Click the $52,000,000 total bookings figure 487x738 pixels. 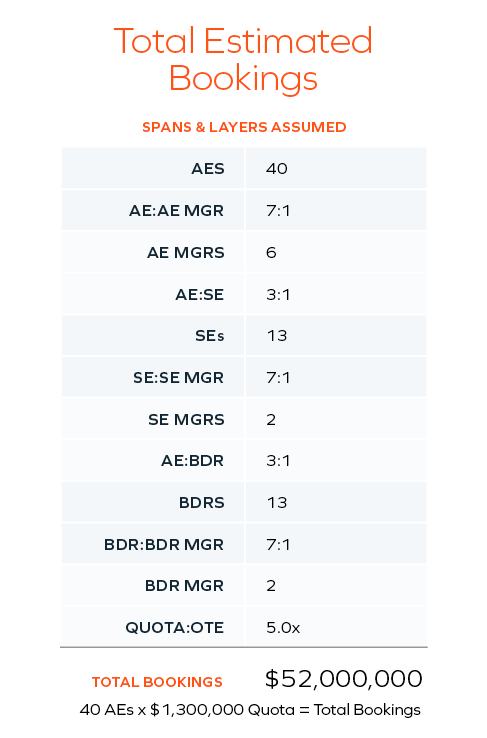click(x=343, y=679)
